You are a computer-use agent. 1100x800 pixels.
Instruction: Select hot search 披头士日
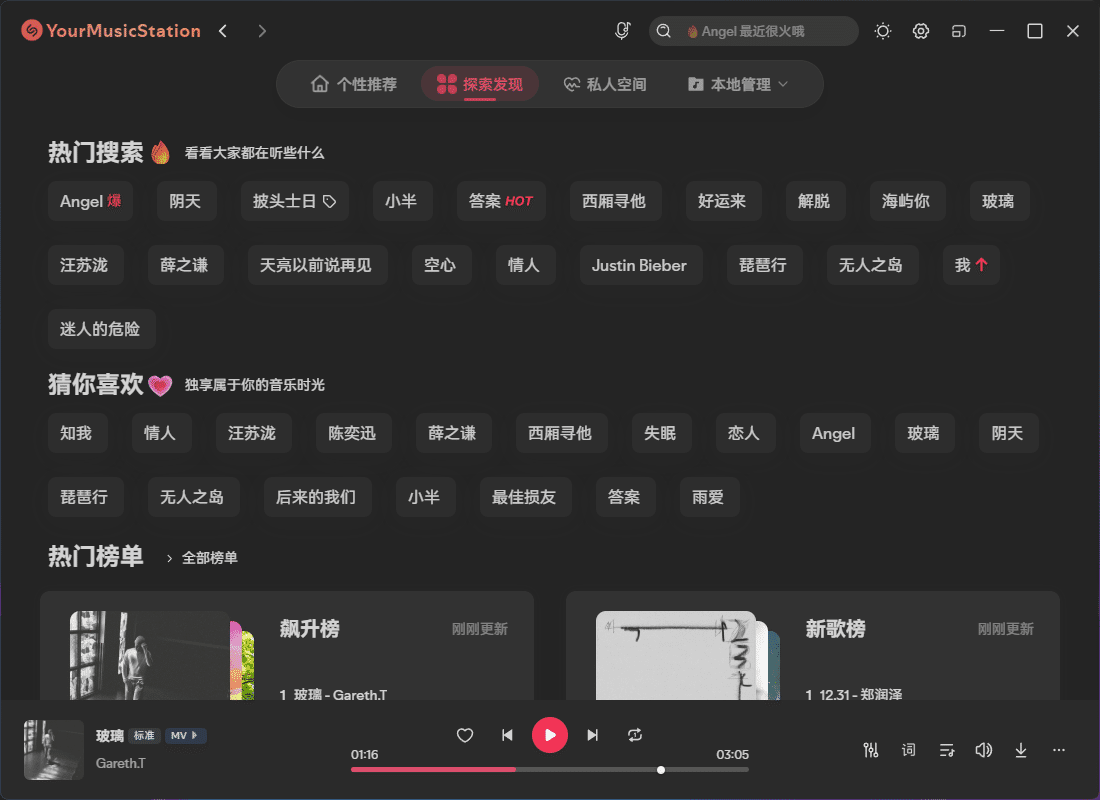(x=295, y=201)
